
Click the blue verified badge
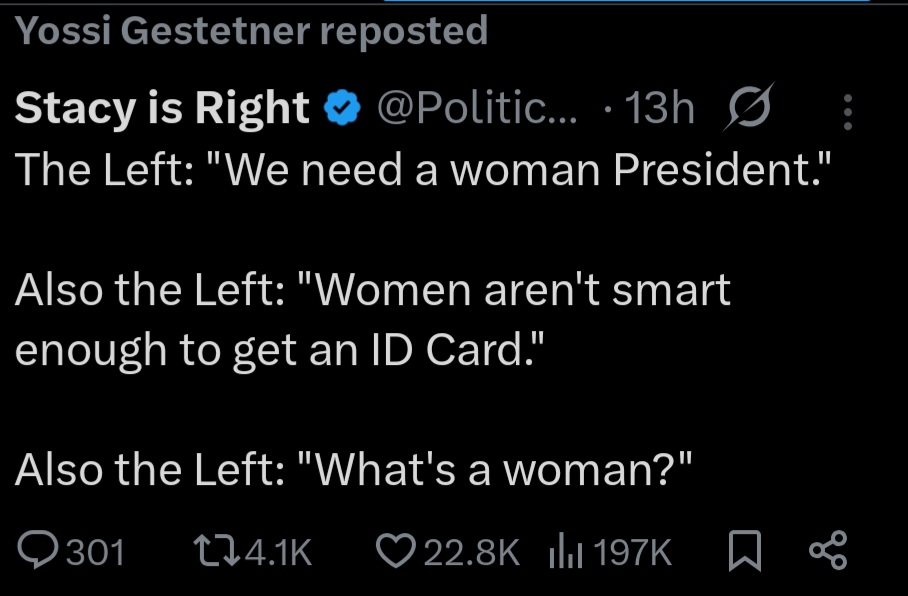pos(341,108)
